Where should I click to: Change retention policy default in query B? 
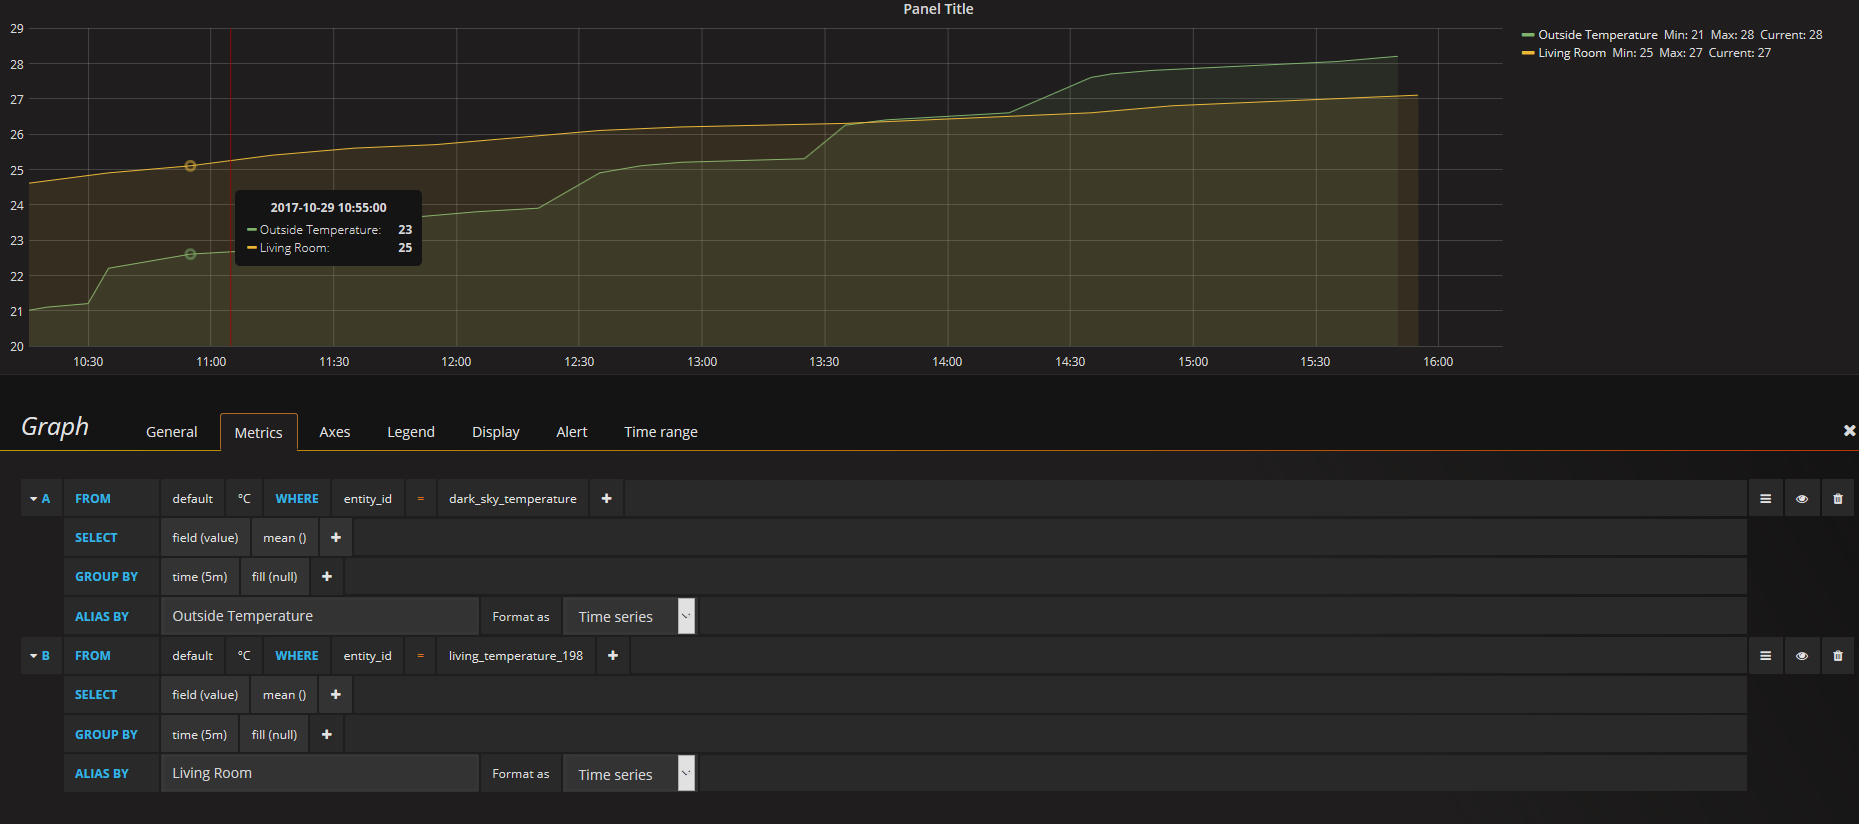[x=192, y=656]
